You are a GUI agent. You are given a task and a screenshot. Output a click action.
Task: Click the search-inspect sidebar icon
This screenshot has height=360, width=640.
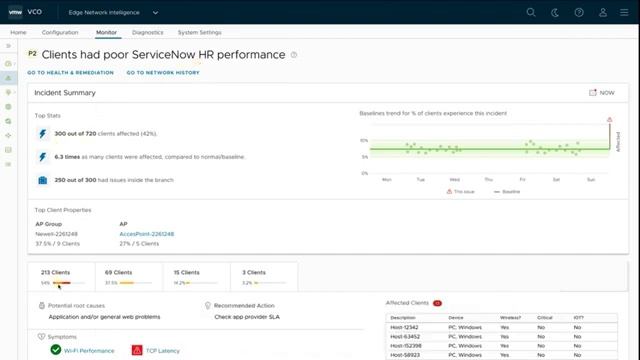coord(8,121)
